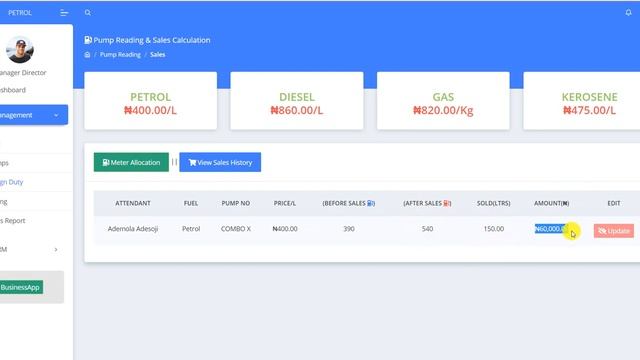The image size is (640, 360).
Task: Select the Sales breadcrumb item
Action: tap(158, 55)
